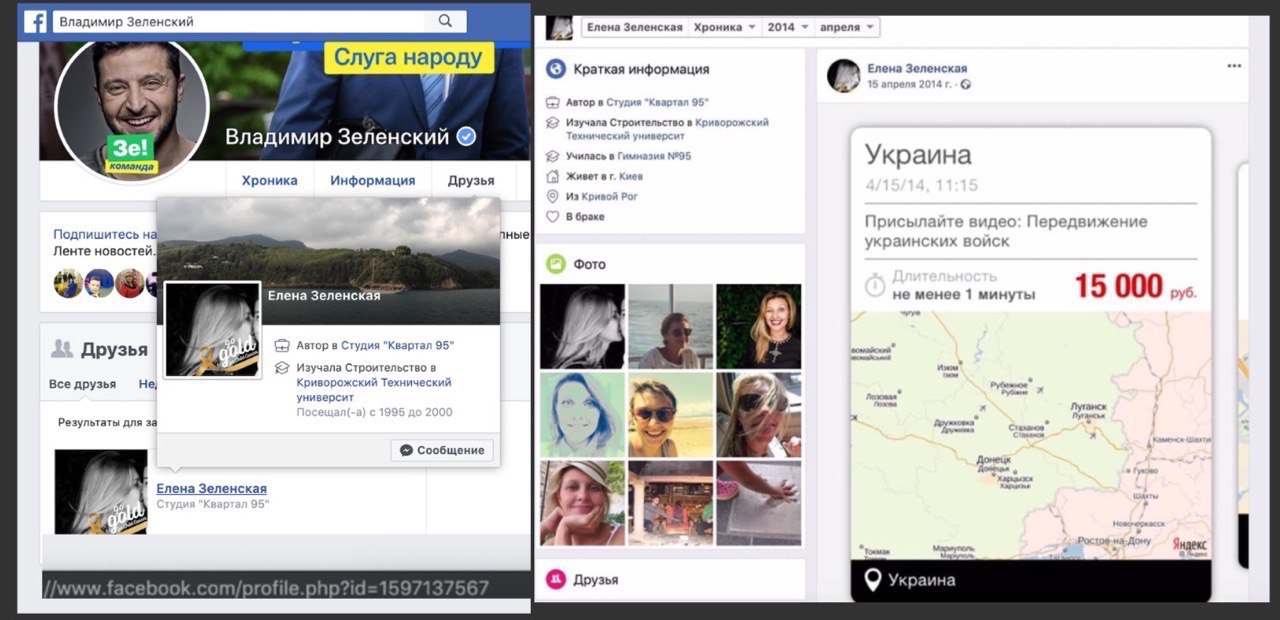The width and height of the screenshot is (1280, 620).
Task: Open Елена Зеленская link in friends list
Action: [x=212, y=488]
